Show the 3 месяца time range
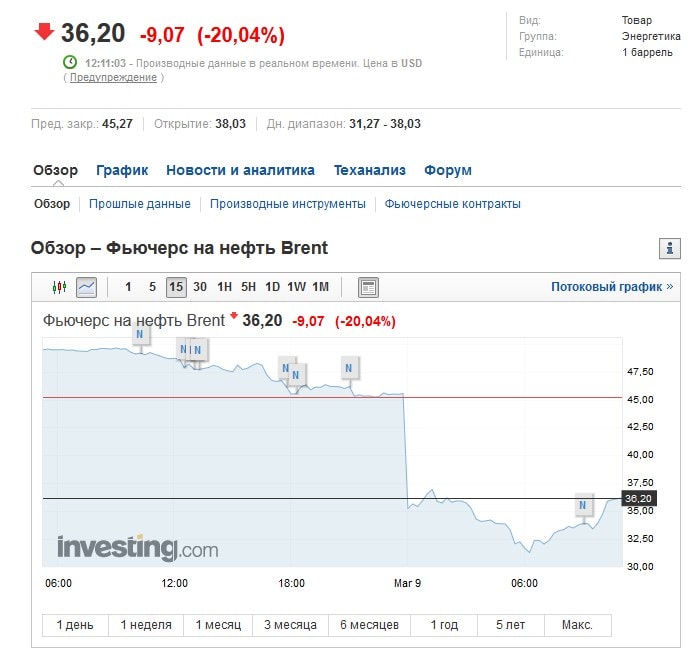This screenshot has height=659, width=691. point(289,625)
